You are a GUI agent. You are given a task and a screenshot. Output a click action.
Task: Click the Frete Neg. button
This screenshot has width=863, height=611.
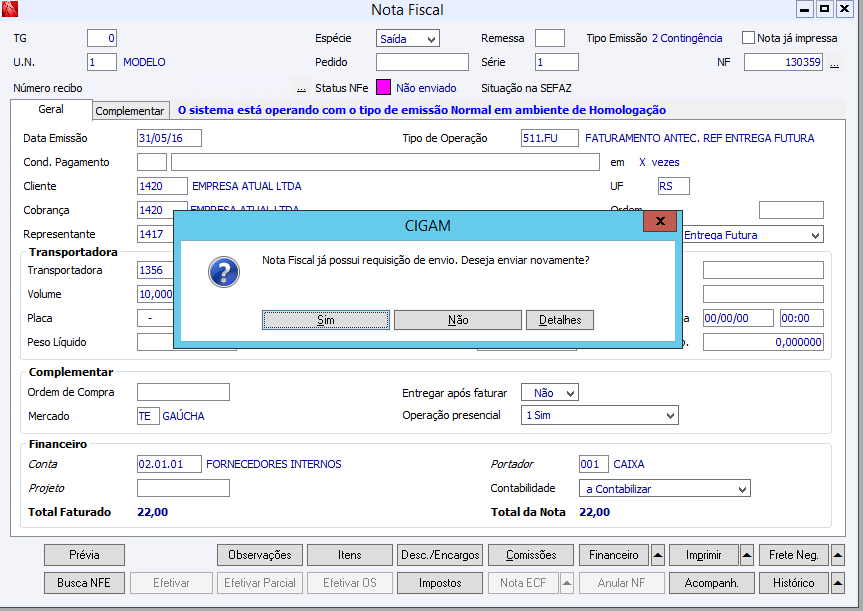pyautogui.click(x=794, y=555)
